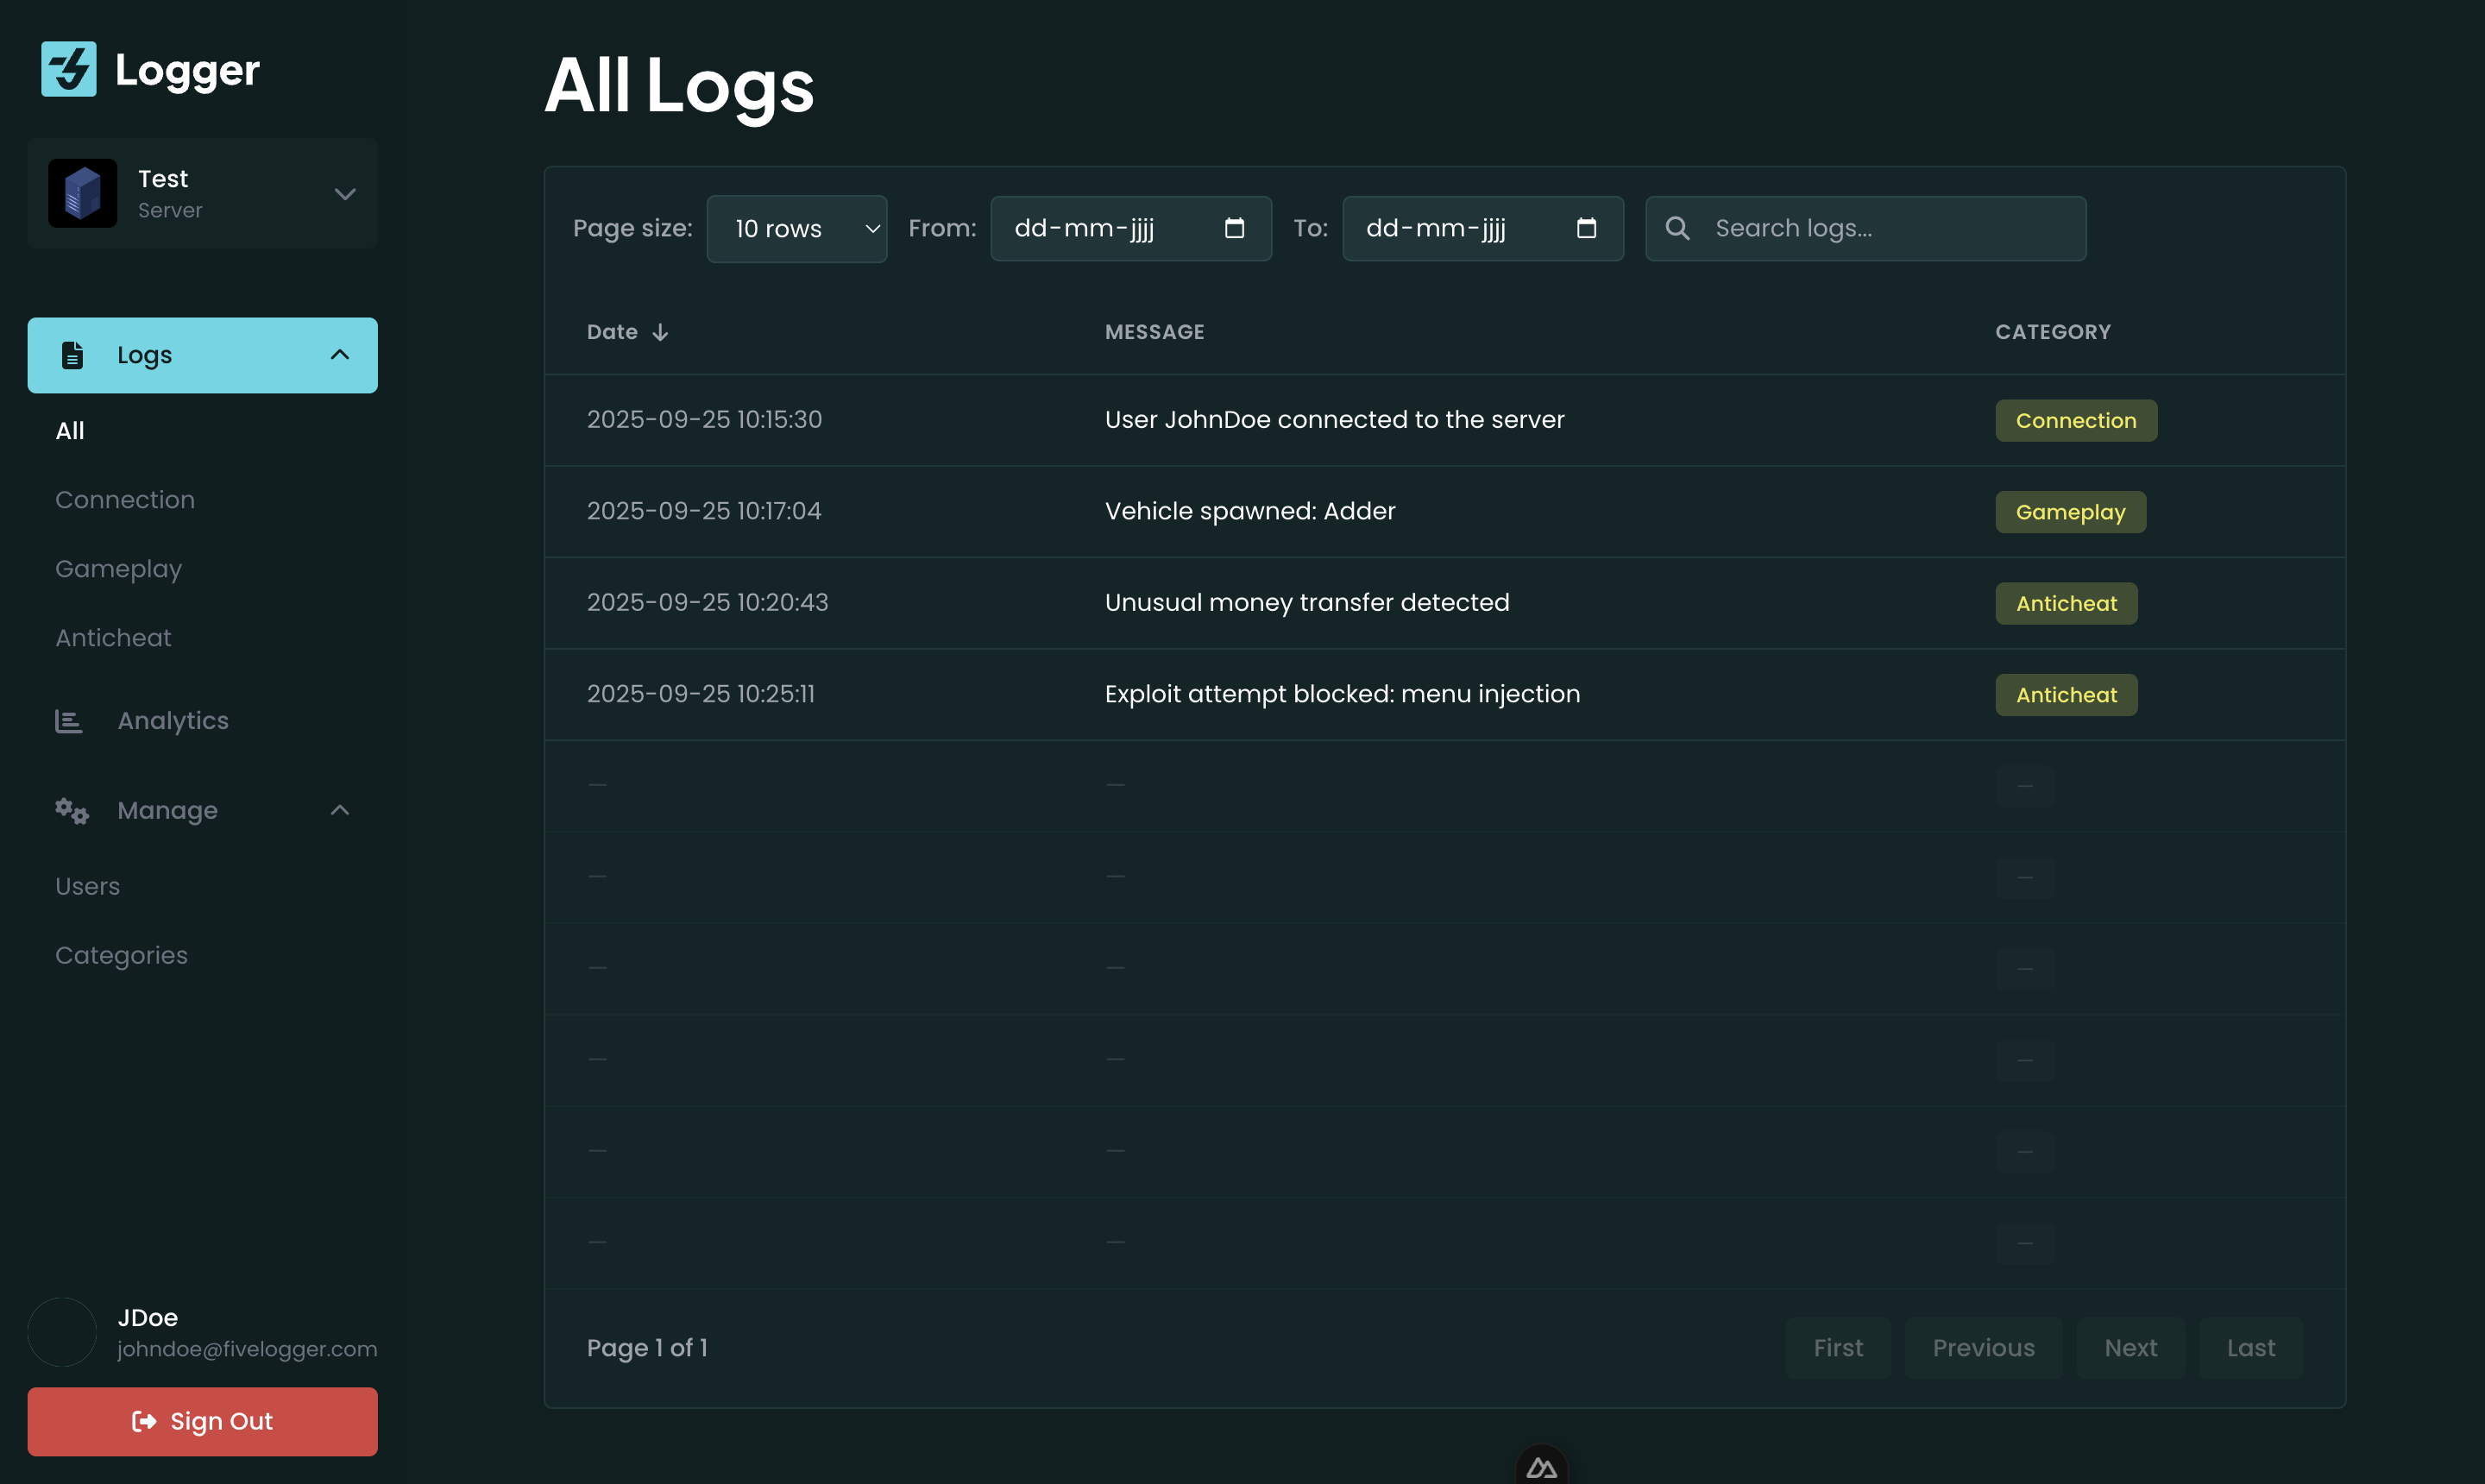The height and width of the screenshot is (1484, 2485).
Task: Open the page size dropdown showing 10 rows
Action: click(796, 228)
